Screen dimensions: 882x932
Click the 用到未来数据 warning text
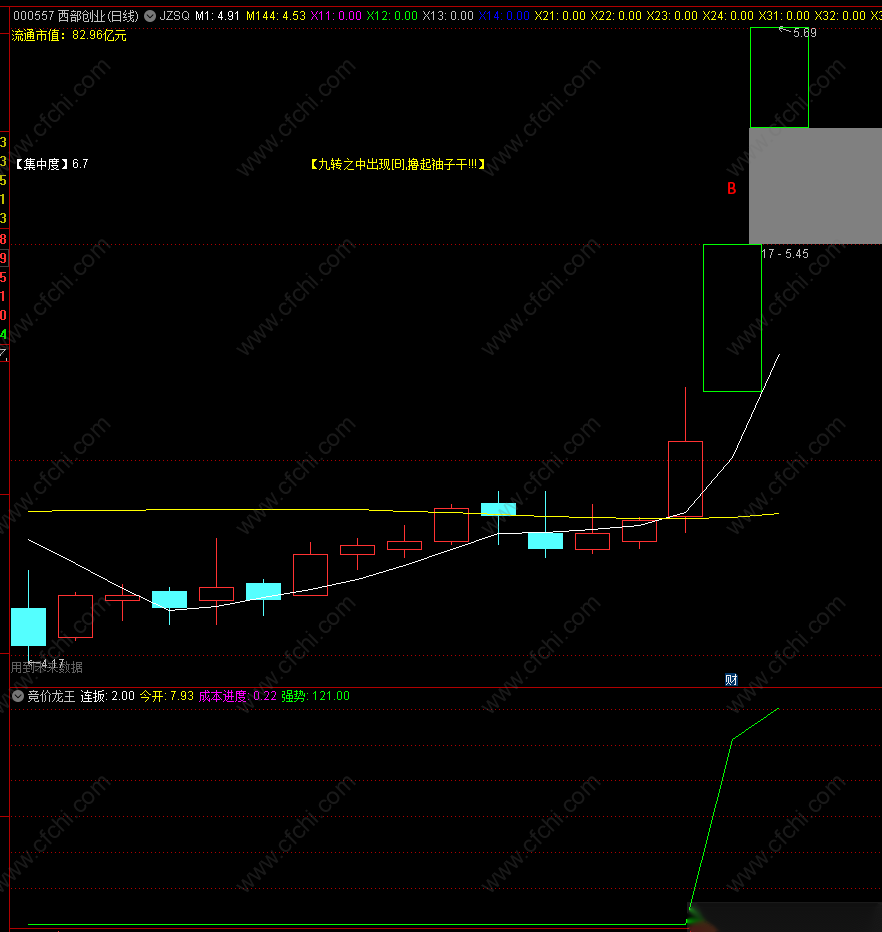46,667
